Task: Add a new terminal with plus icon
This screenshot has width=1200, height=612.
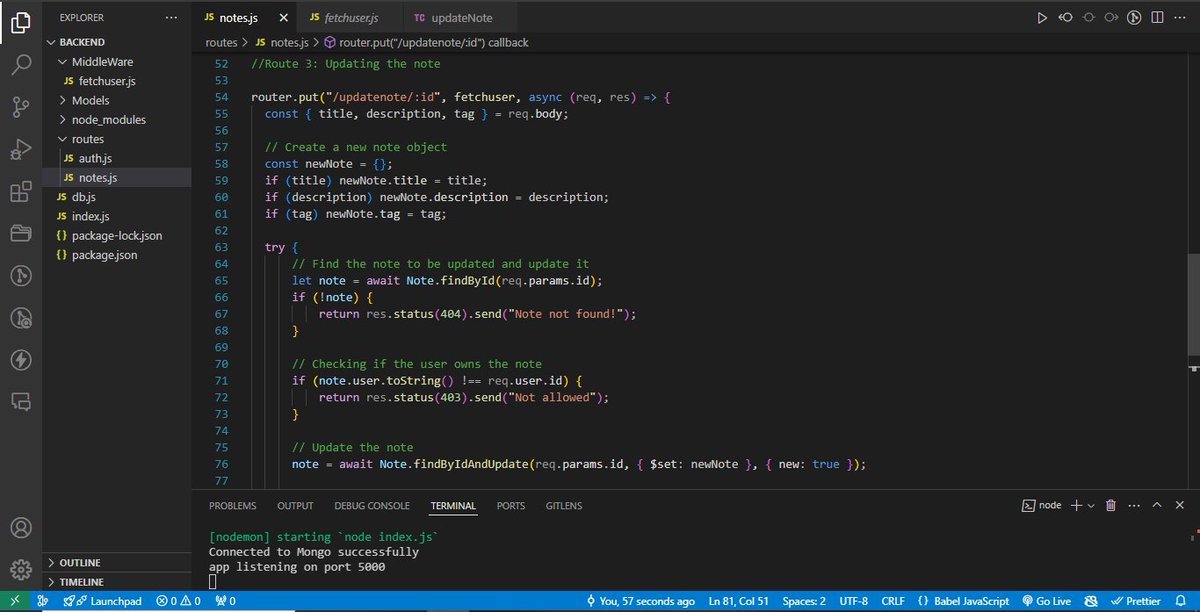Action: click(1076, 505)
